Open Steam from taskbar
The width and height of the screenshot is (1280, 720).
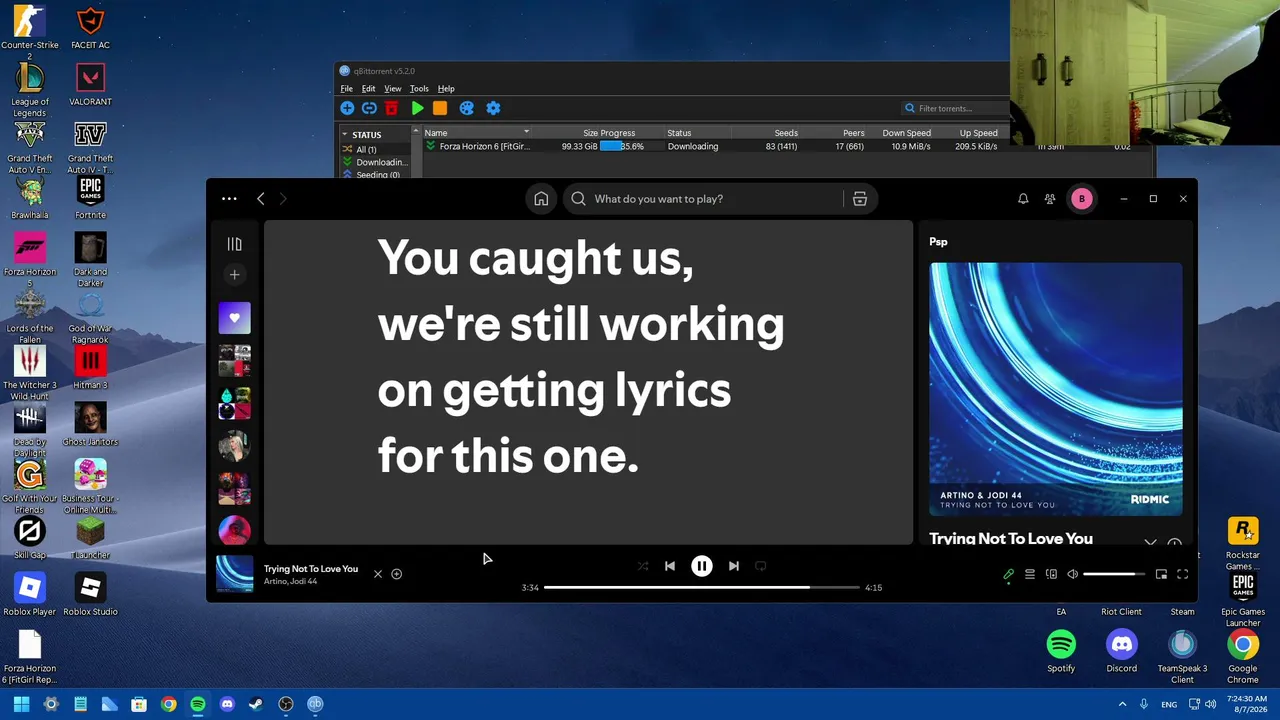(256, 704)
